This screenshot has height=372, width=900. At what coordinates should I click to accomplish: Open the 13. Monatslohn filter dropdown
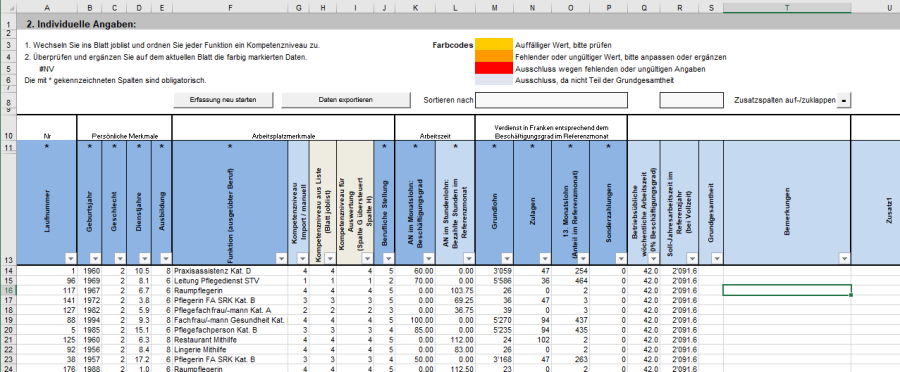pos(583,258)
